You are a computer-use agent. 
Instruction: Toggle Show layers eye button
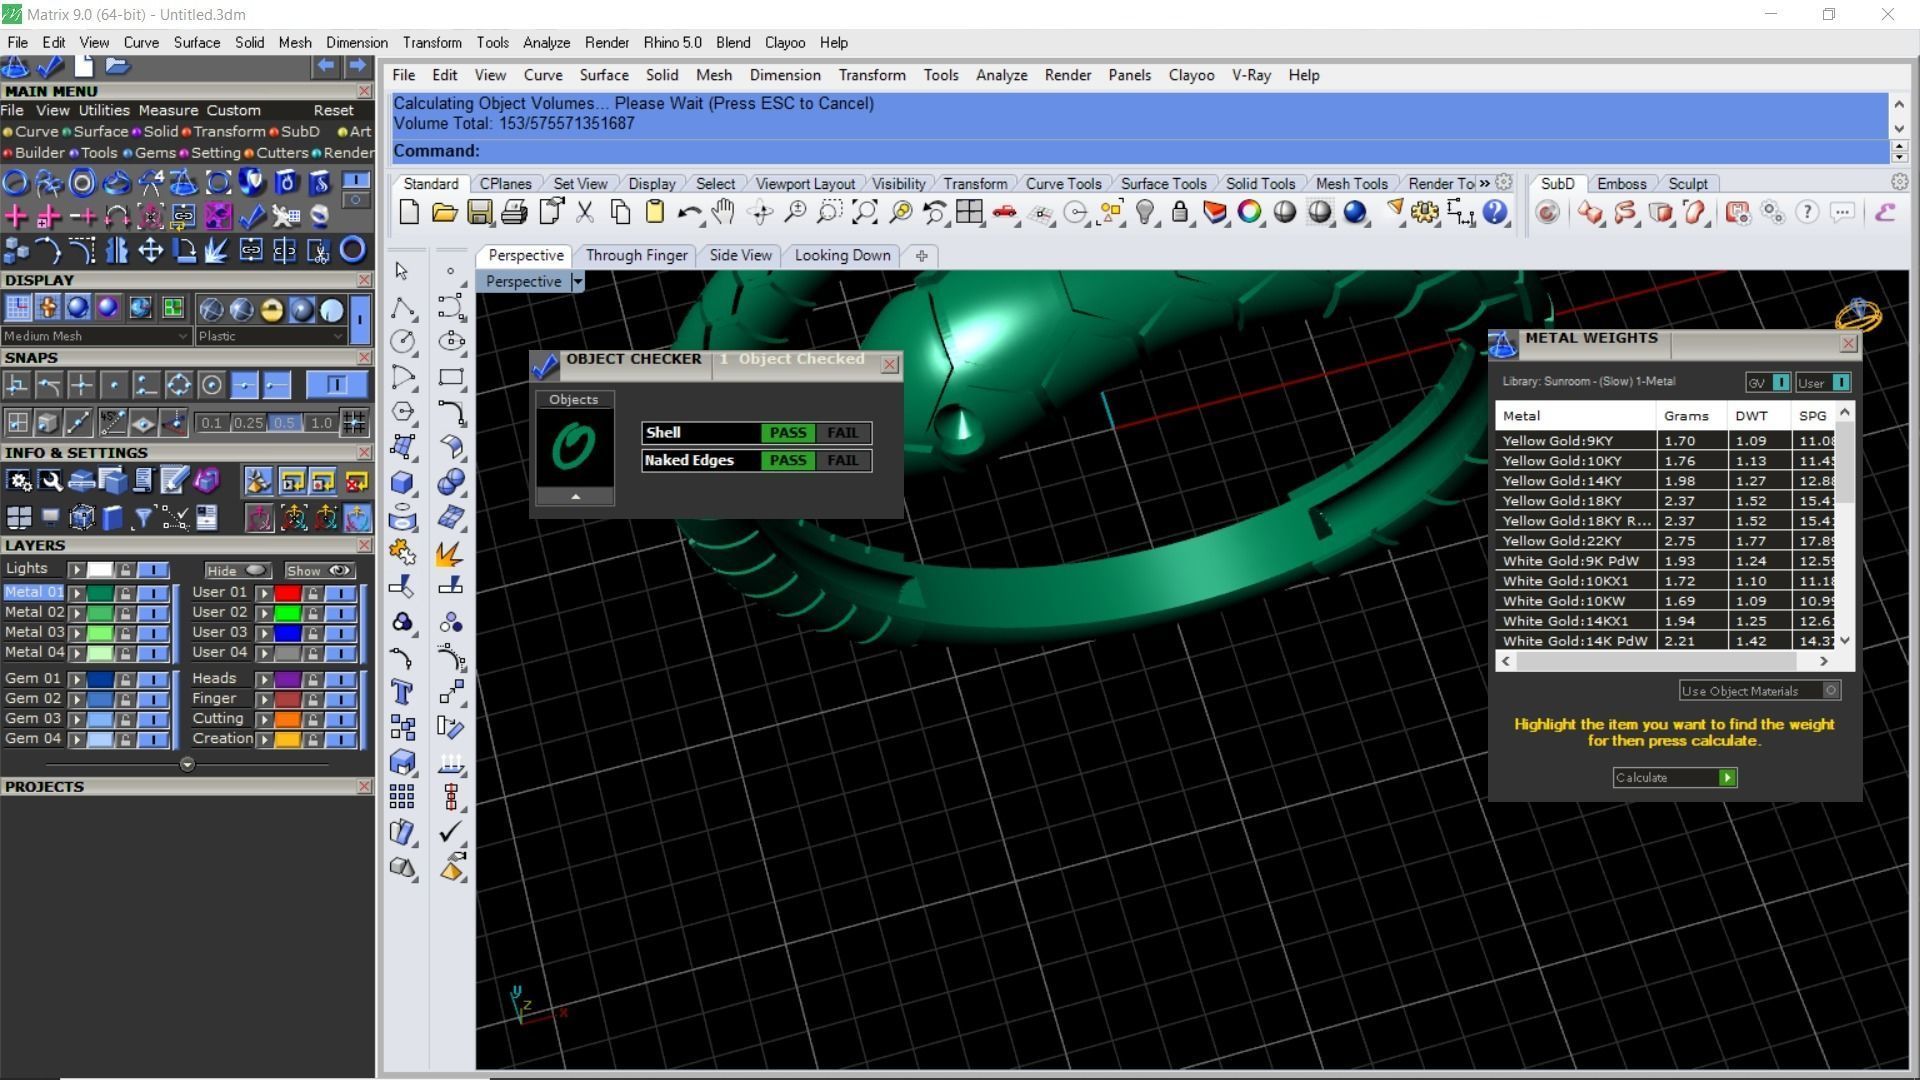coord(319,571)
